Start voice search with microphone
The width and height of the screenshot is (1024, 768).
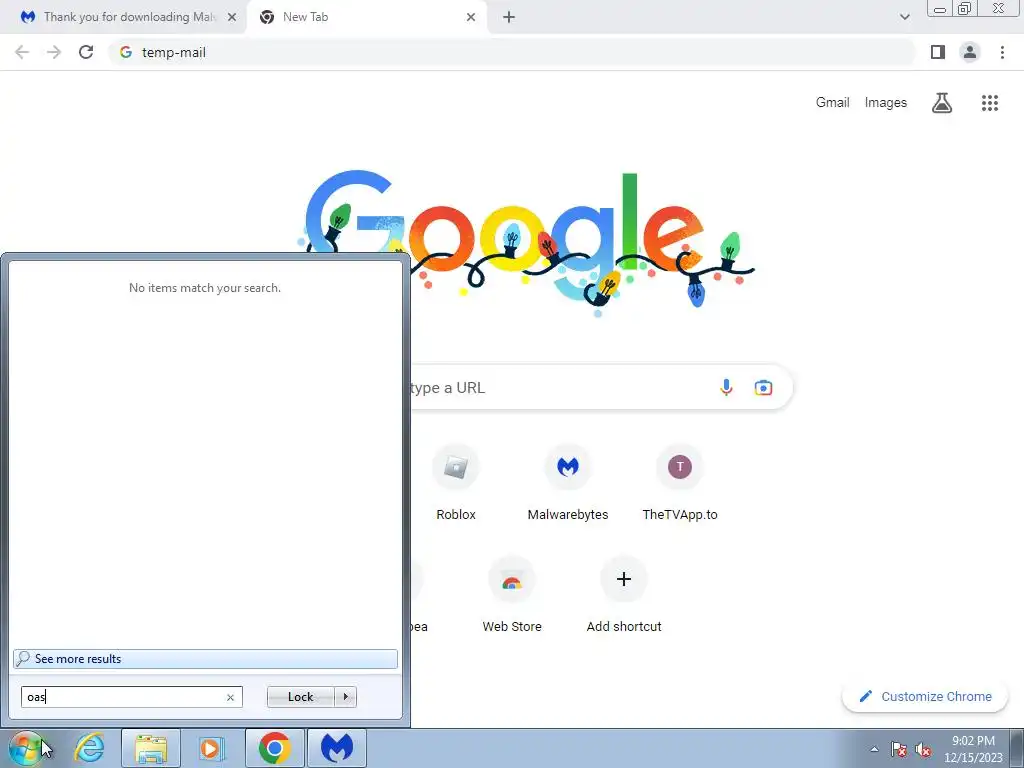click(x=726, y=387)
